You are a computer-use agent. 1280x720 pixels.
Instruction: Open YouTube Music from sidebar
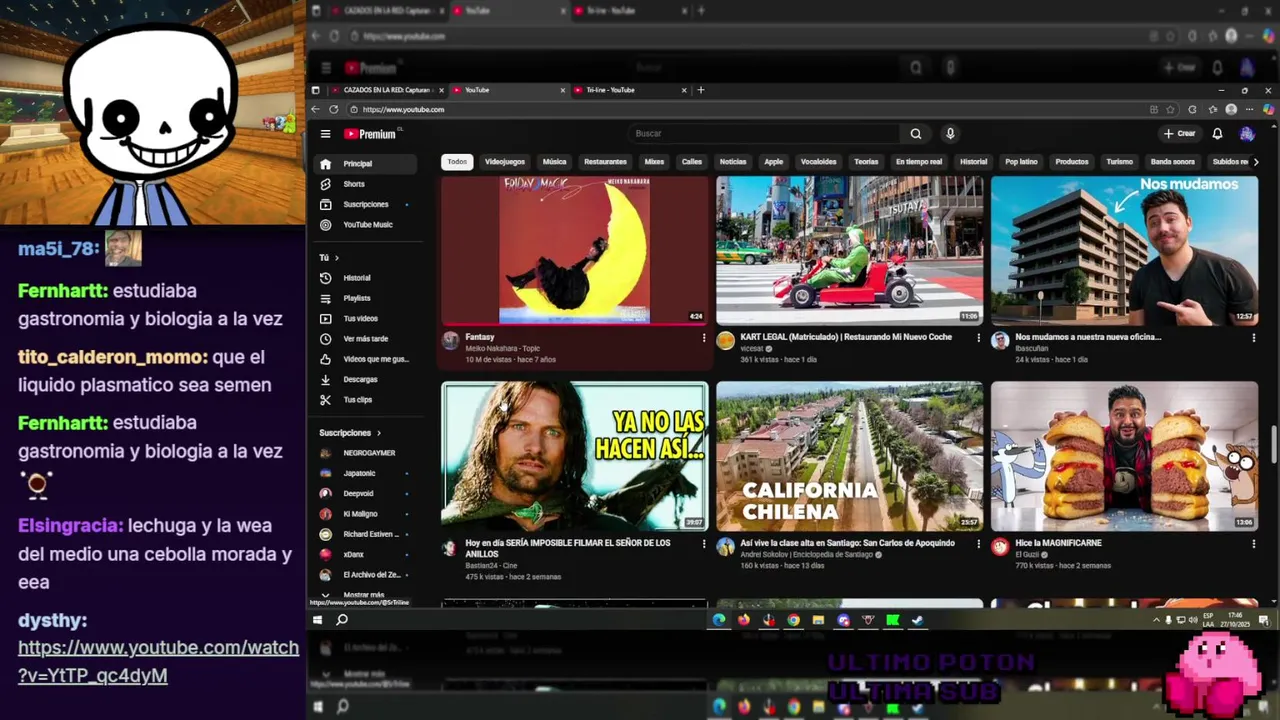pos(368,225)
